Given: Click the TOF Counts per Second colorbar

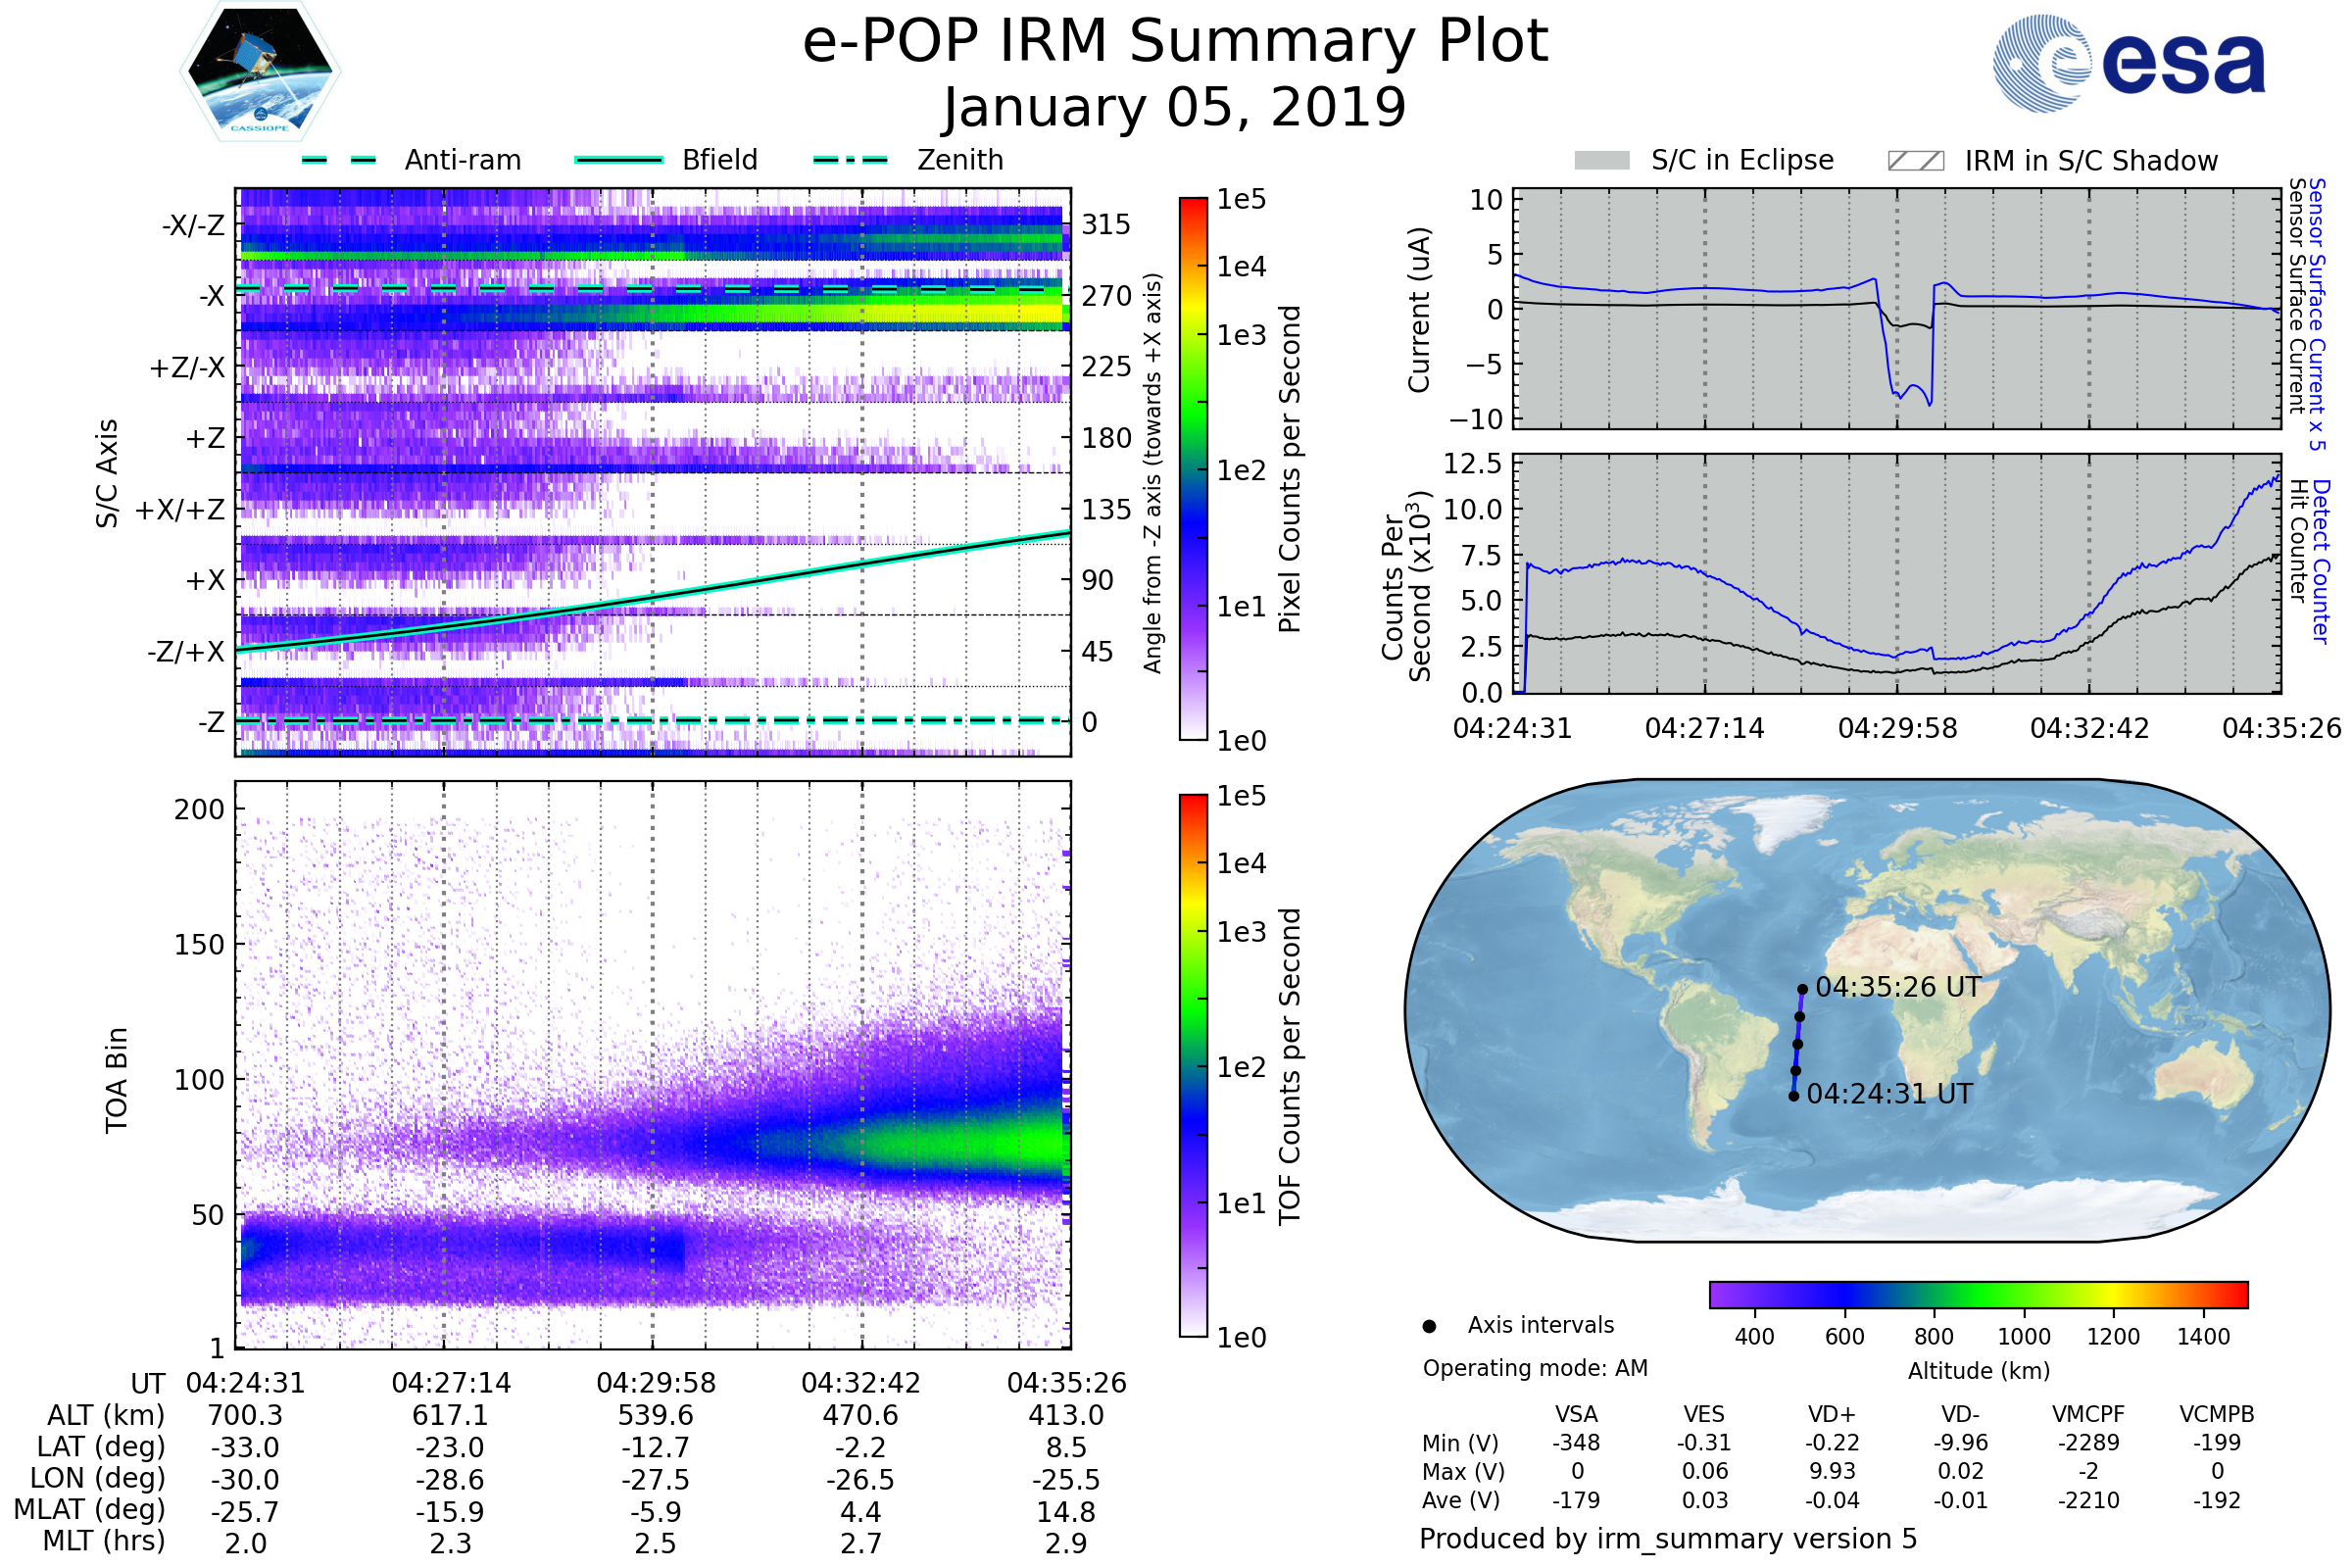Looking at the screenshot, I should coord(1193,1065).
